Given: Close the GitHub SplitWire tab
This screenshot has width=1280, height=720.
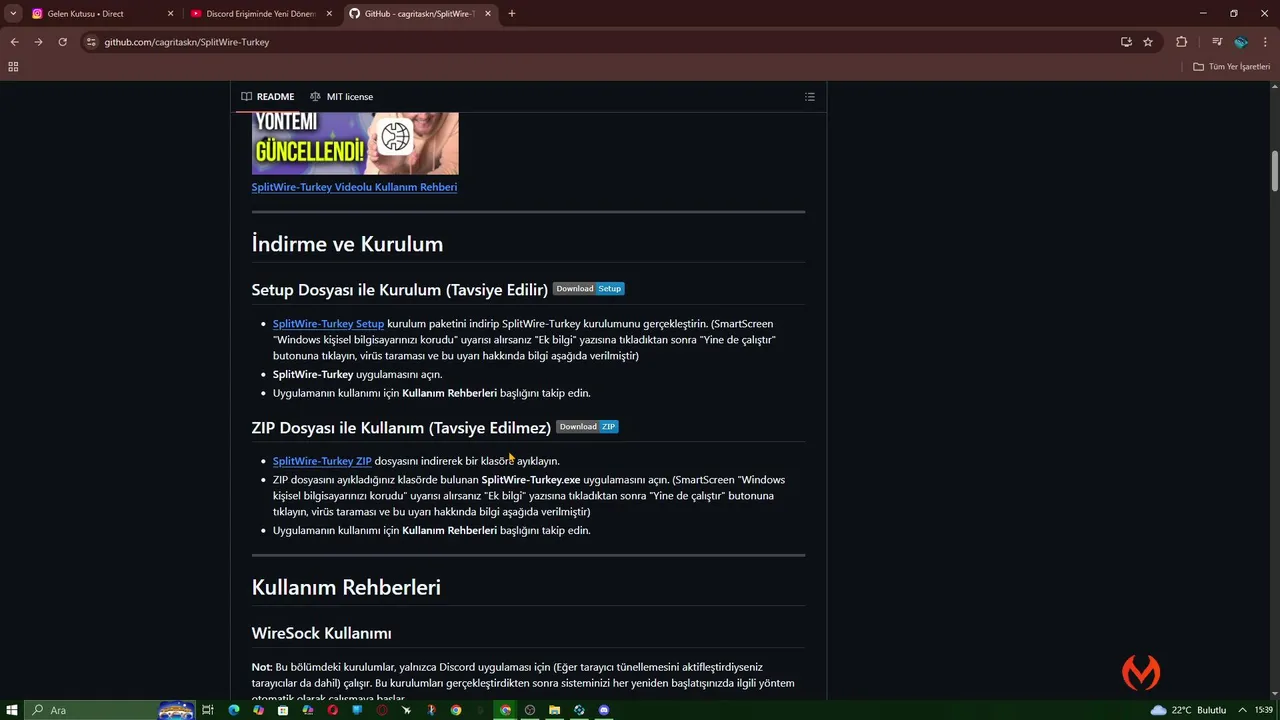Looking at the screenshot, I should [488, 14].
